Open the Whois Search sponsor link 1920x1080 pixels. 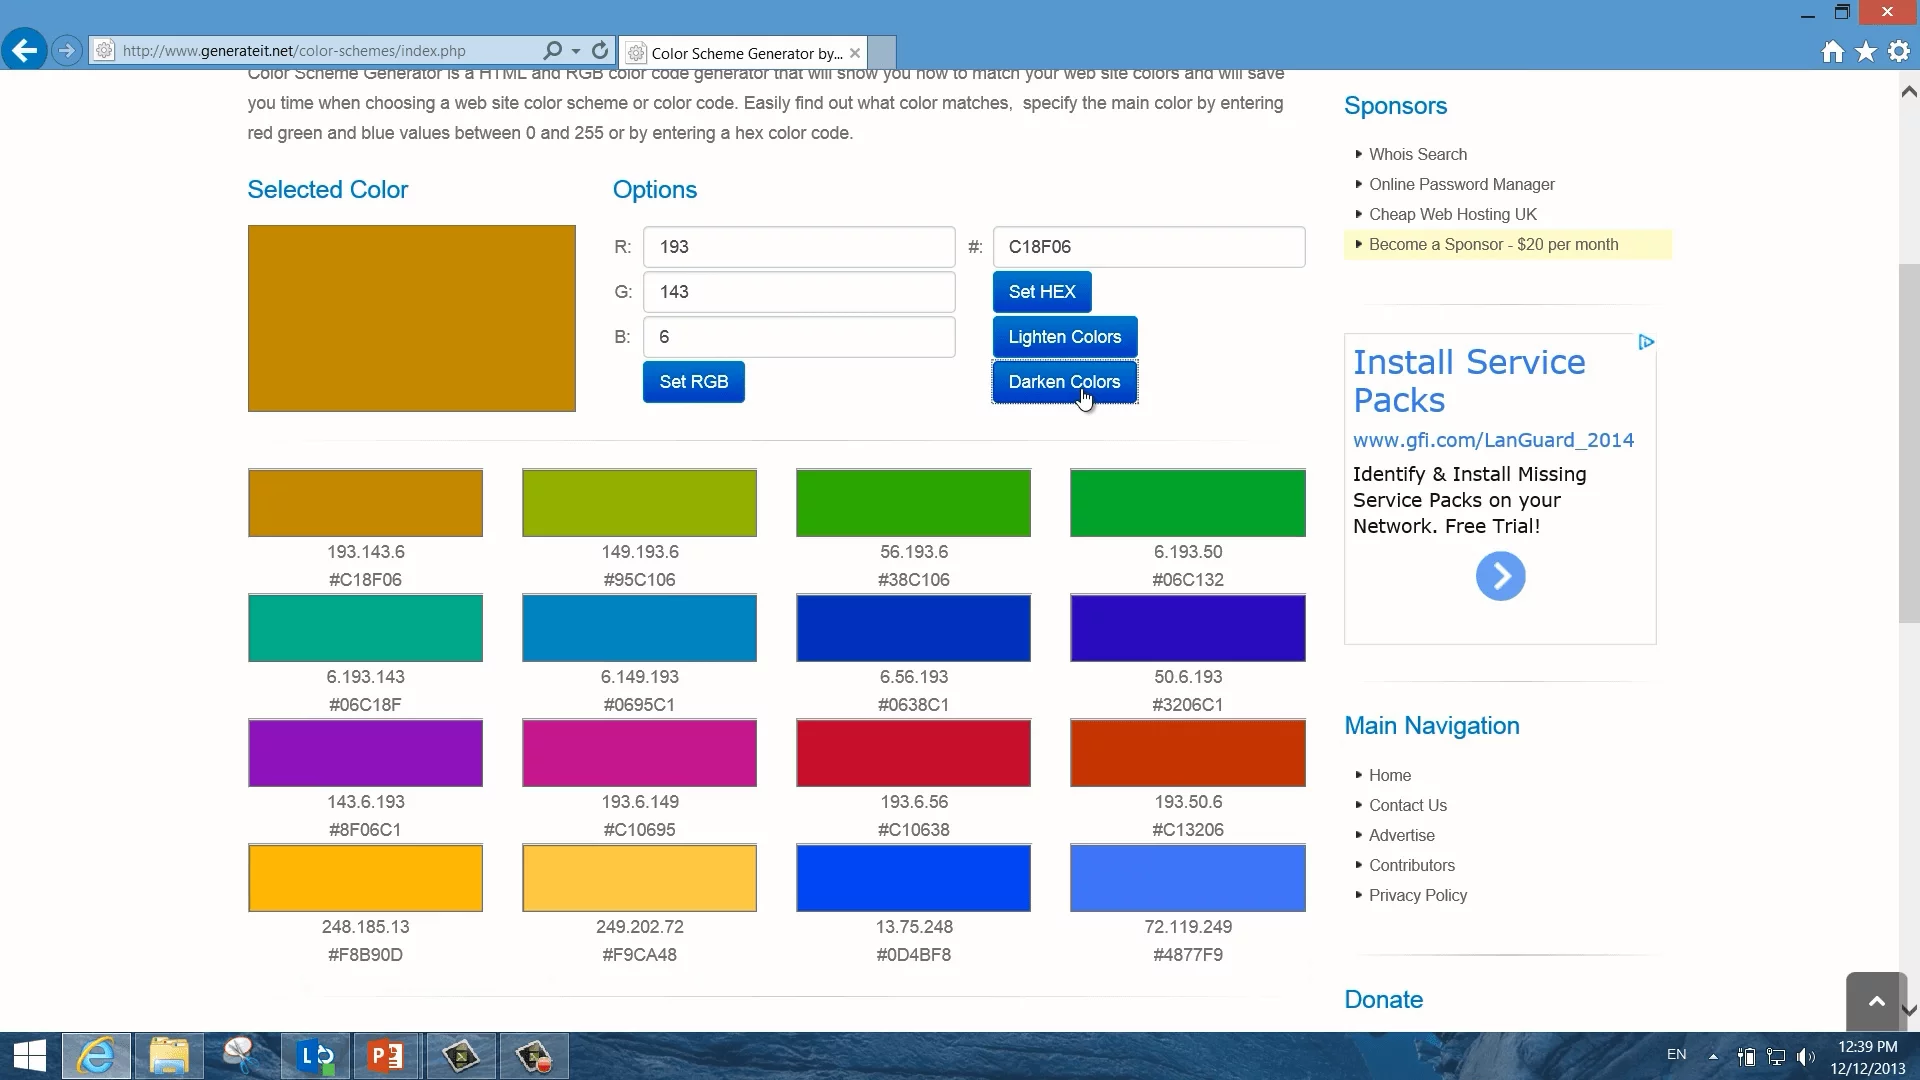(x=1417, y=154)
